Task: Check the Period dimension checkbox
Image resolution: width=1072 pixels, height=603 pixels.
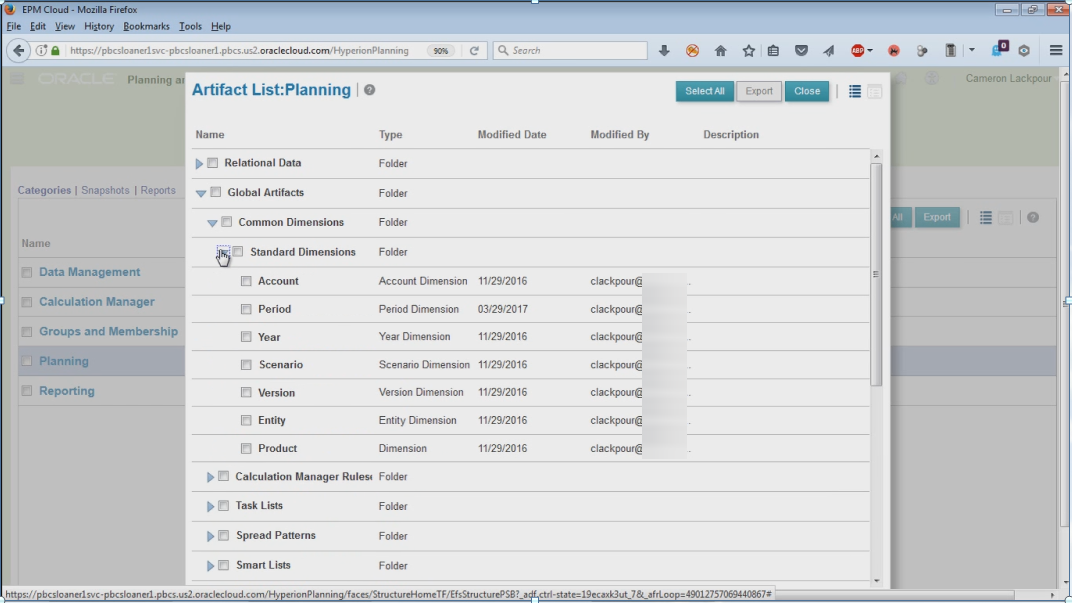Action: (x=246, y=309)
